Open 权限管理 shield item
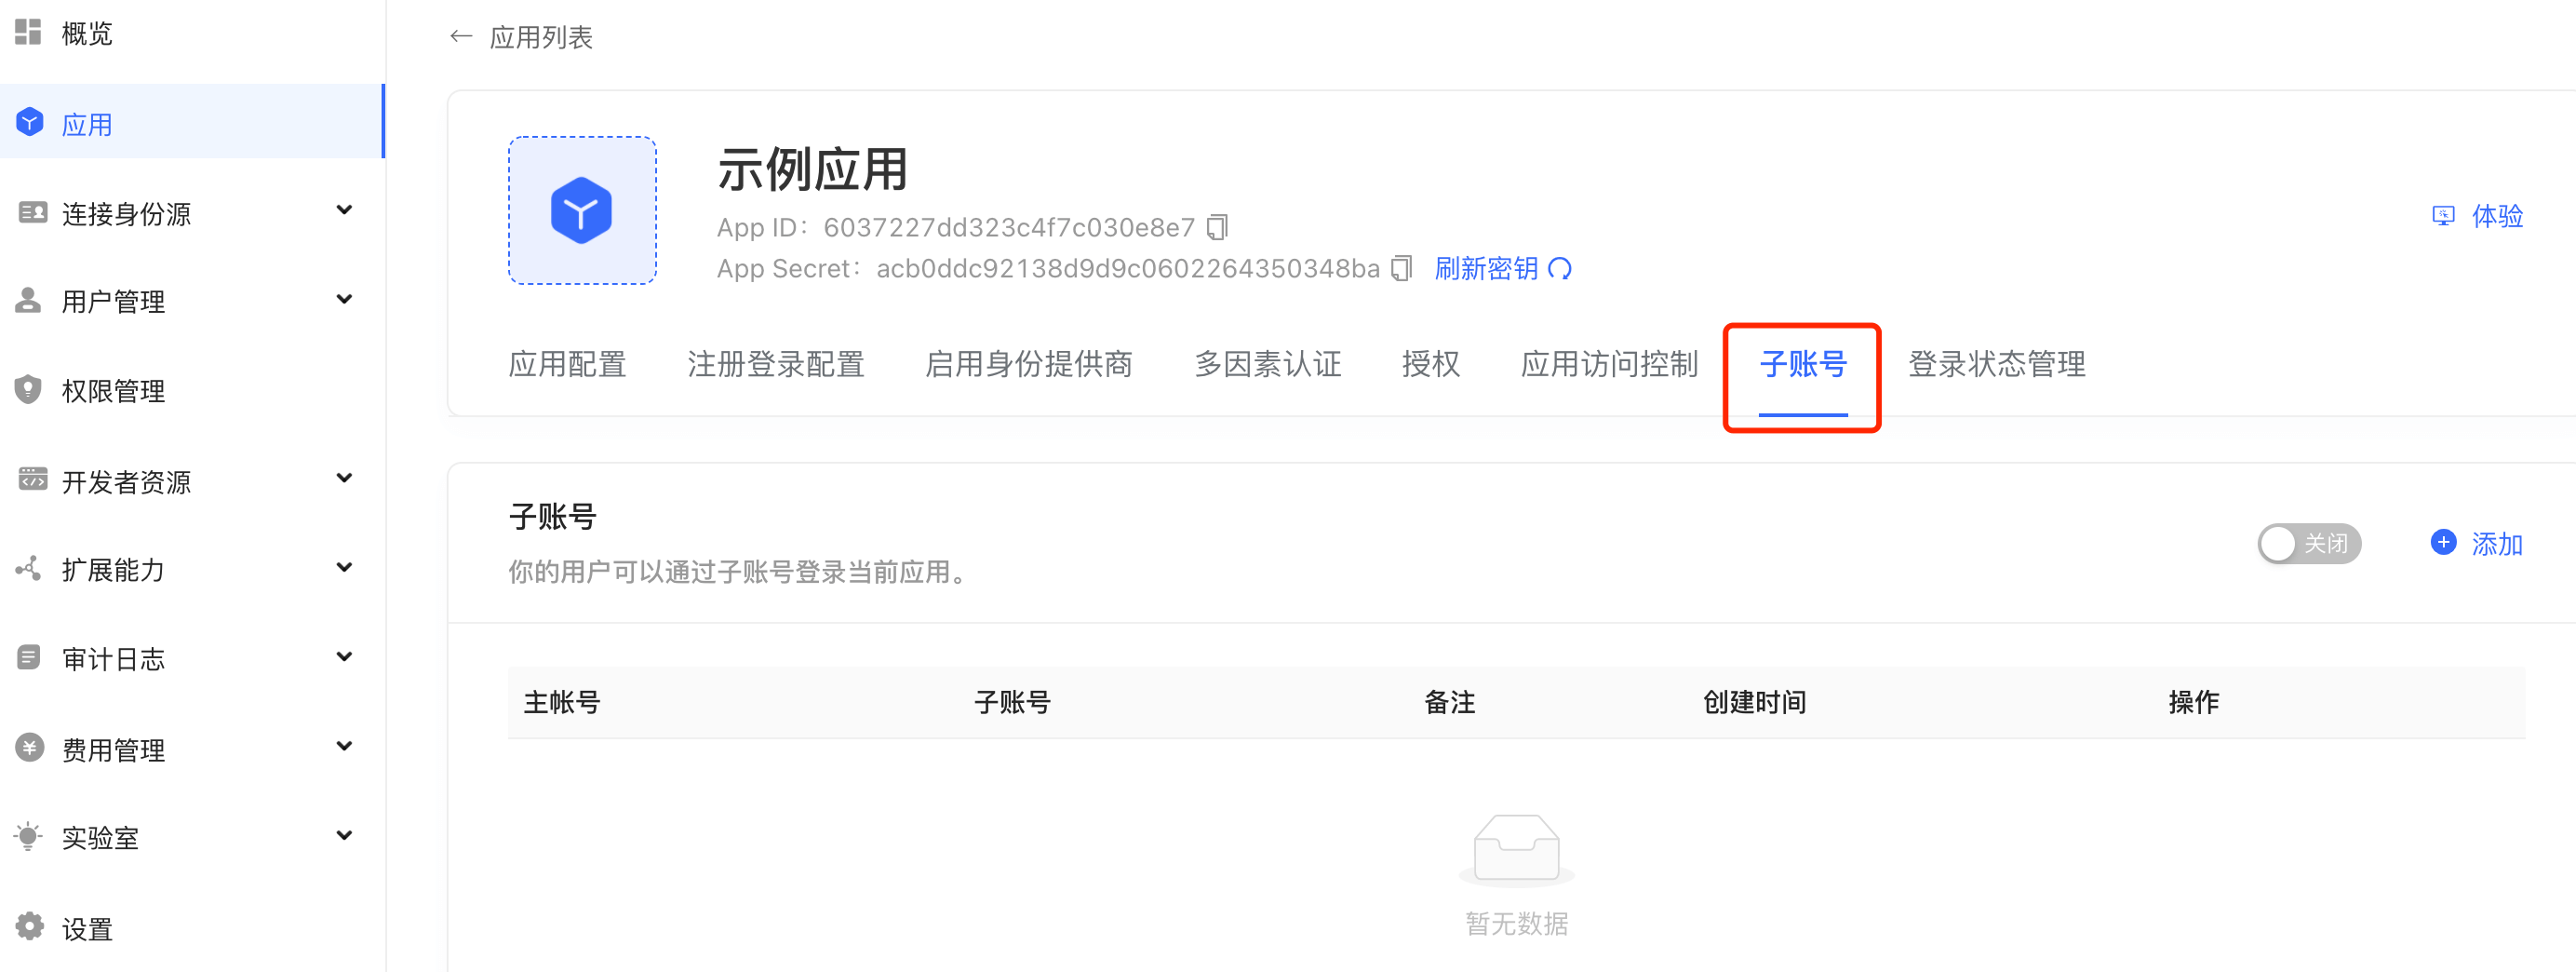 113,391
